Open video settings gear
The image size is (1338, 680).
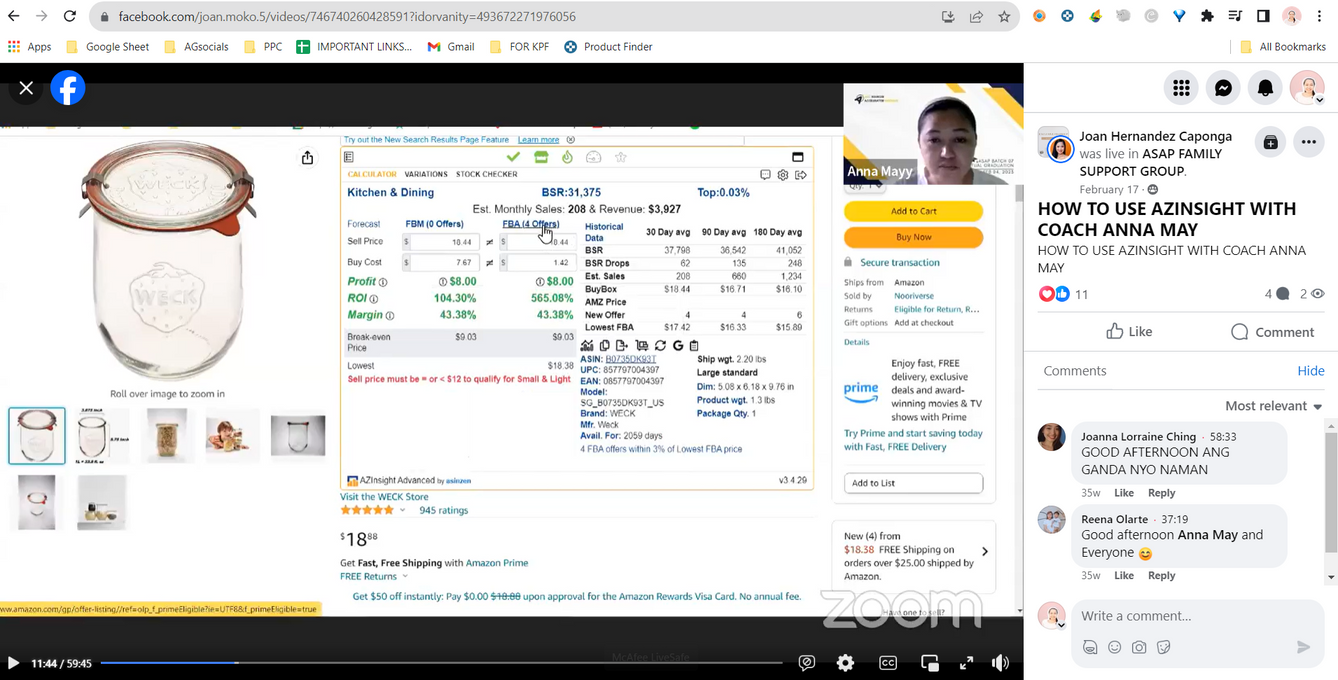(x=846, y=663)
